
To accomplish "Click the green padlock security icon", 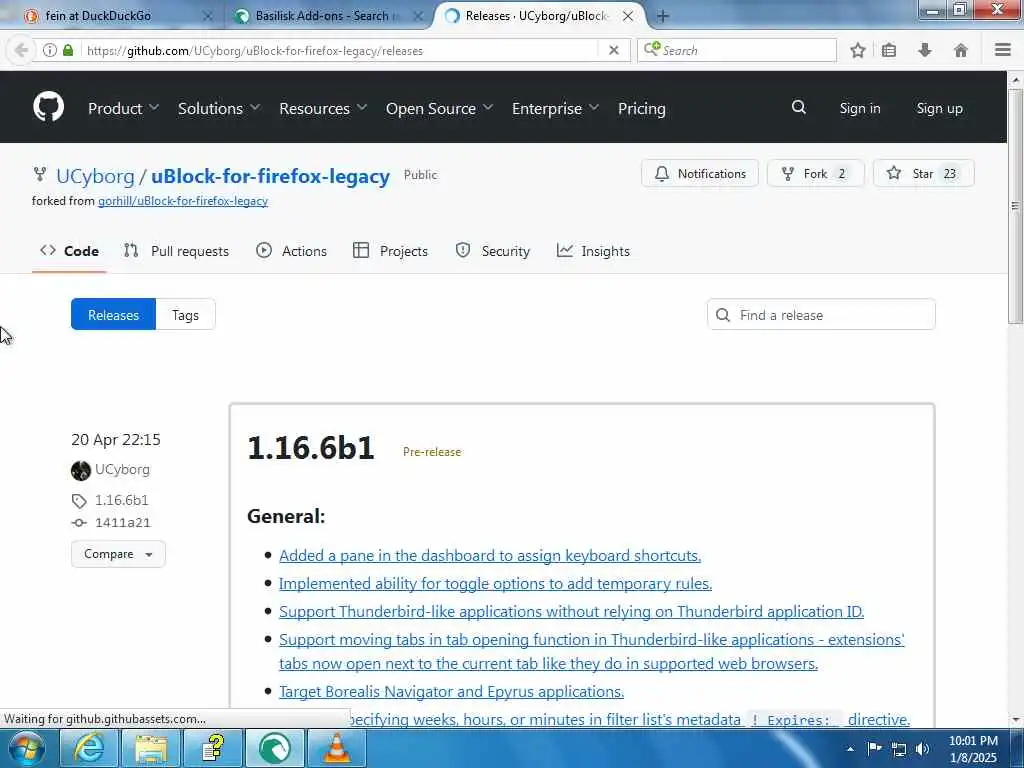I will [x=68, y=50].
